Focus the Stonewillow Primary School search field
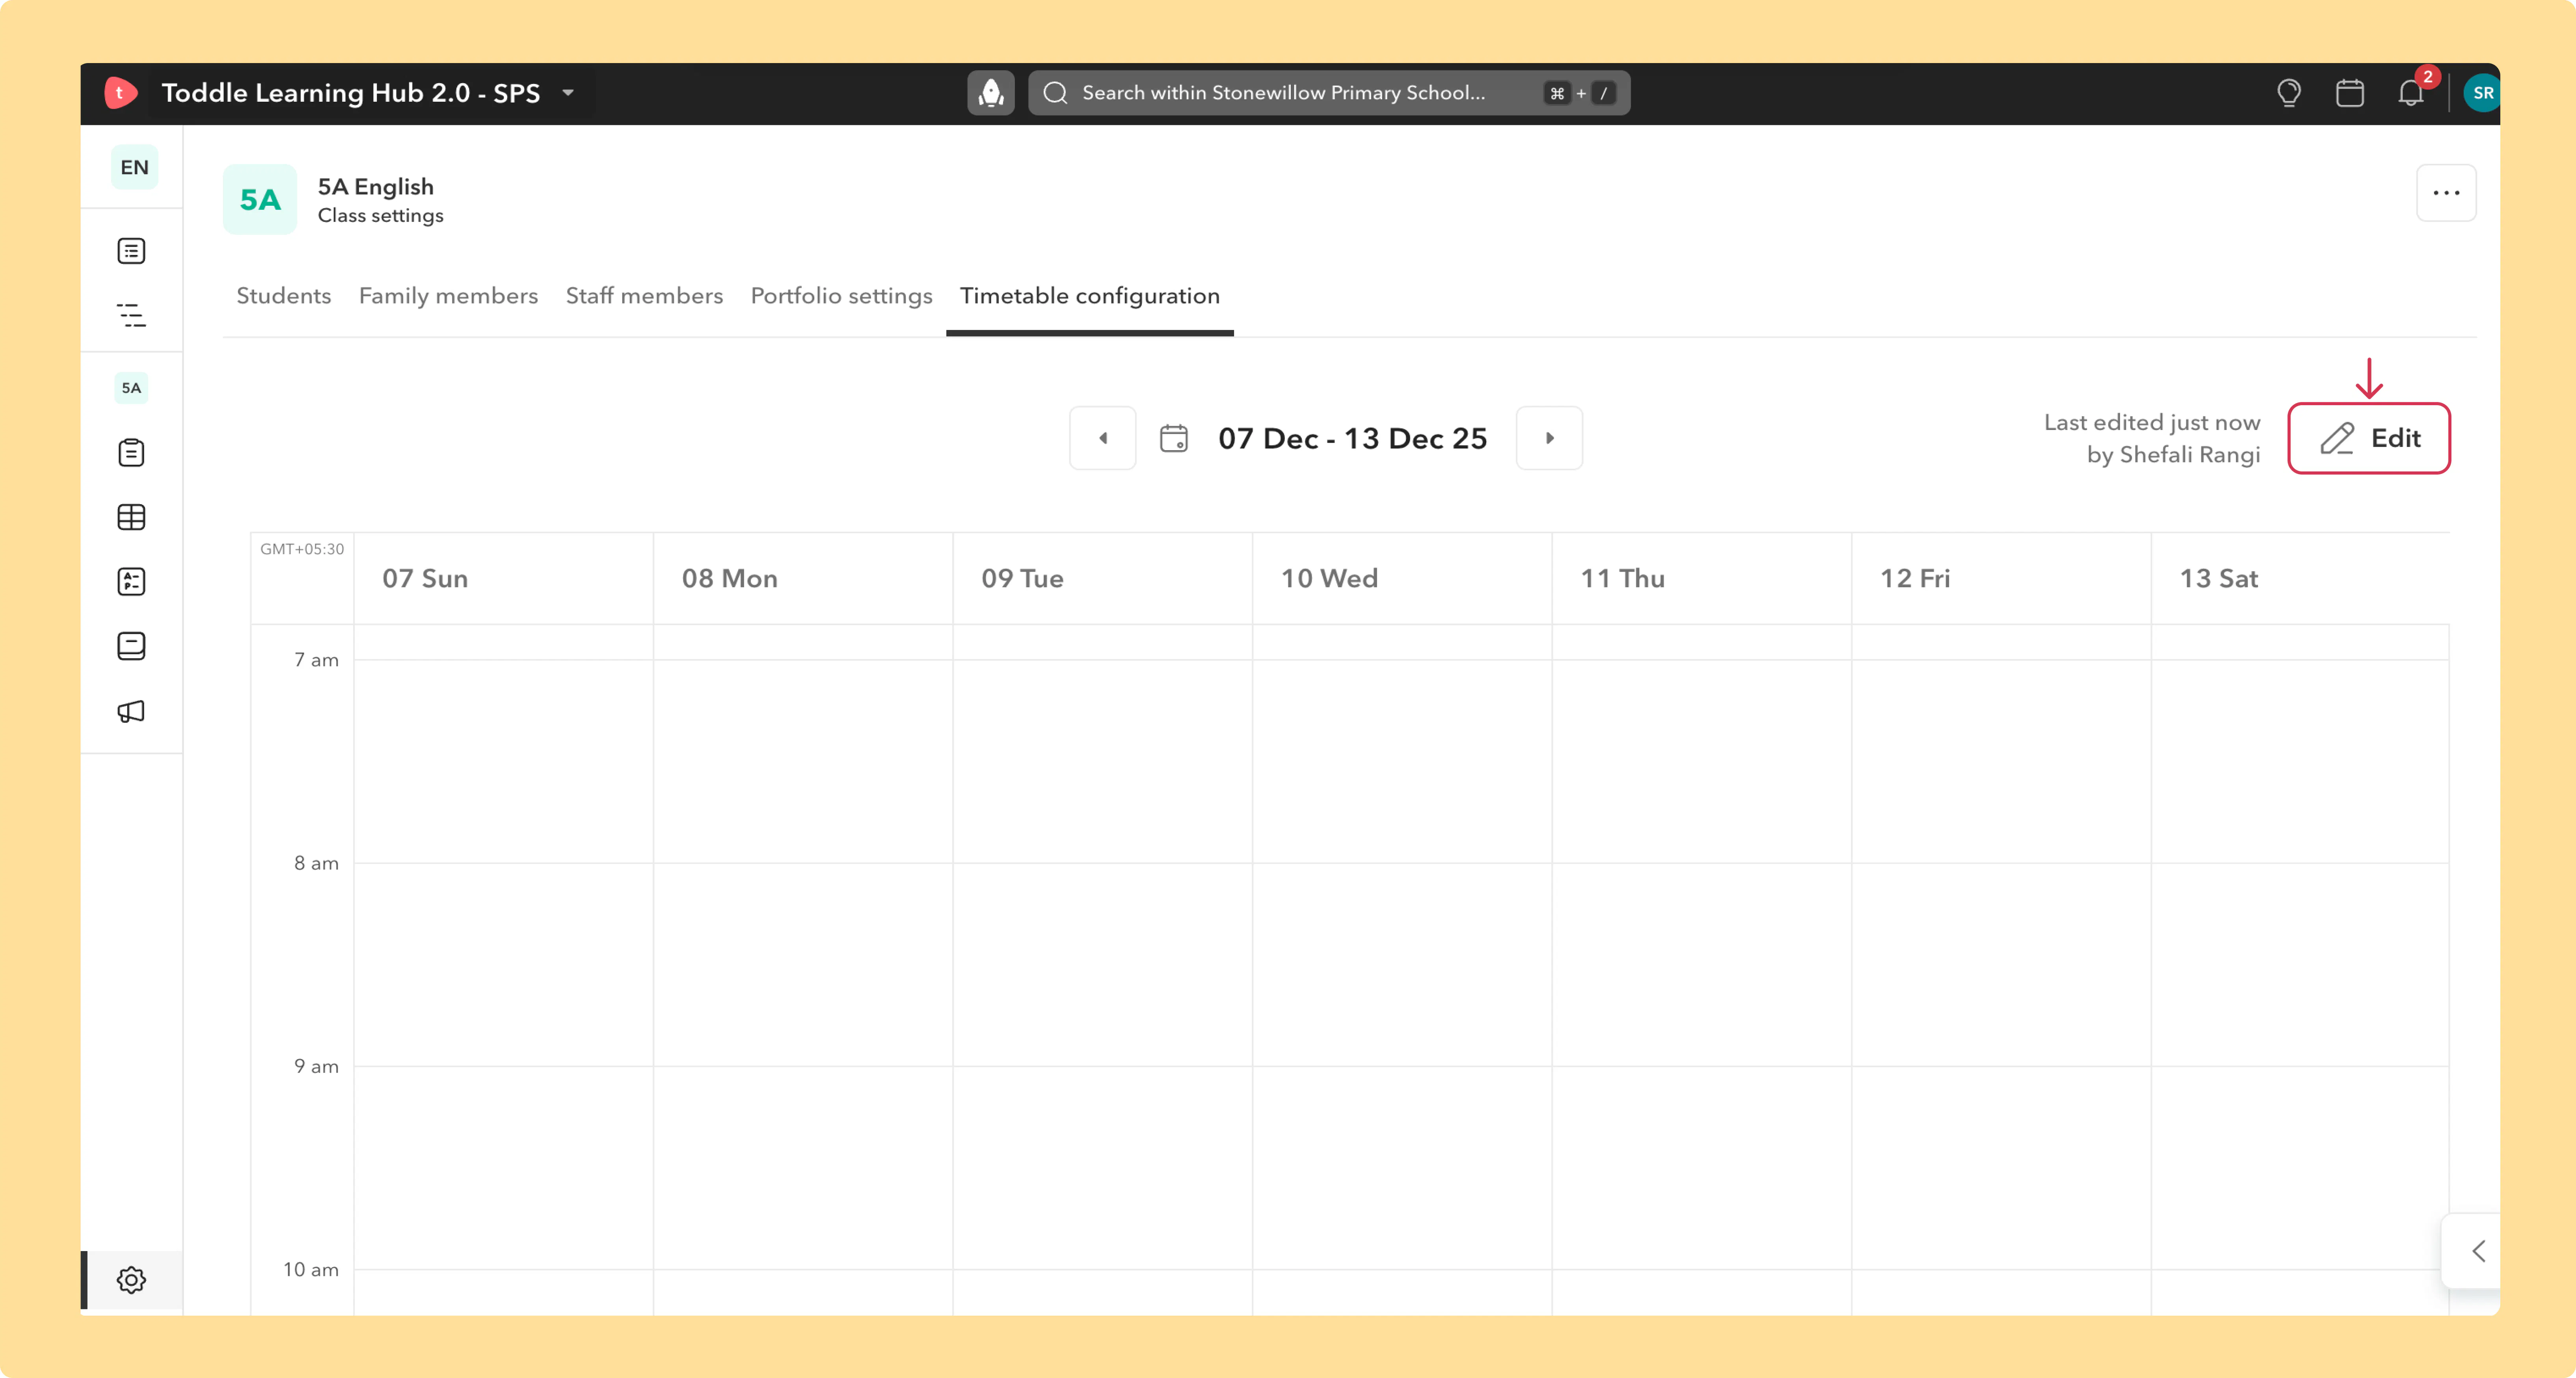The image size is (2576, 1378). pos(1329,93)
